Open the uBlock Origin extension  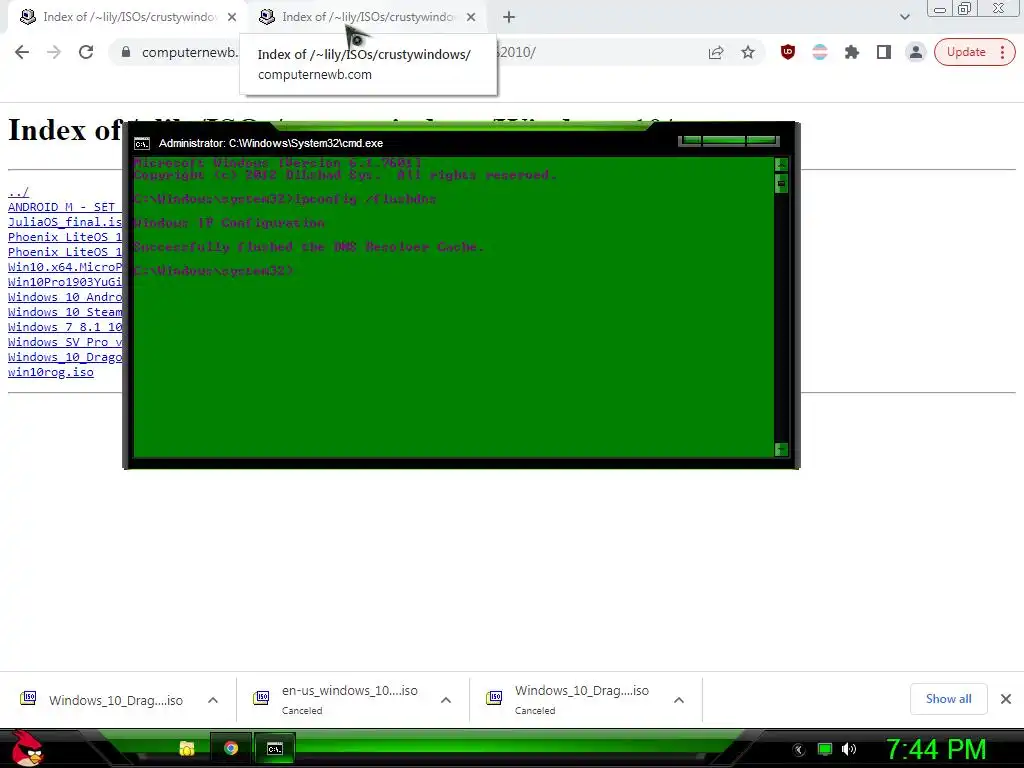click(788, 52)
